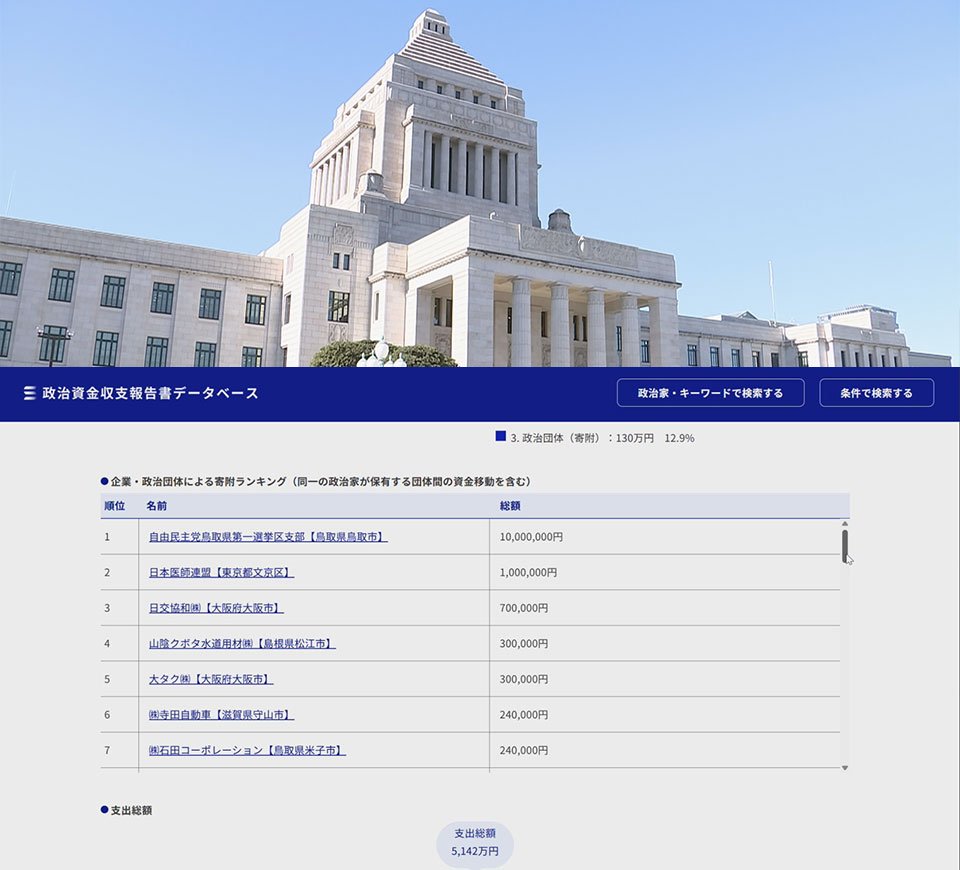Open ㈱寺田自動車【滋賀県守山市】 link
The image size is (960, 870).
(x=221, y=714)
